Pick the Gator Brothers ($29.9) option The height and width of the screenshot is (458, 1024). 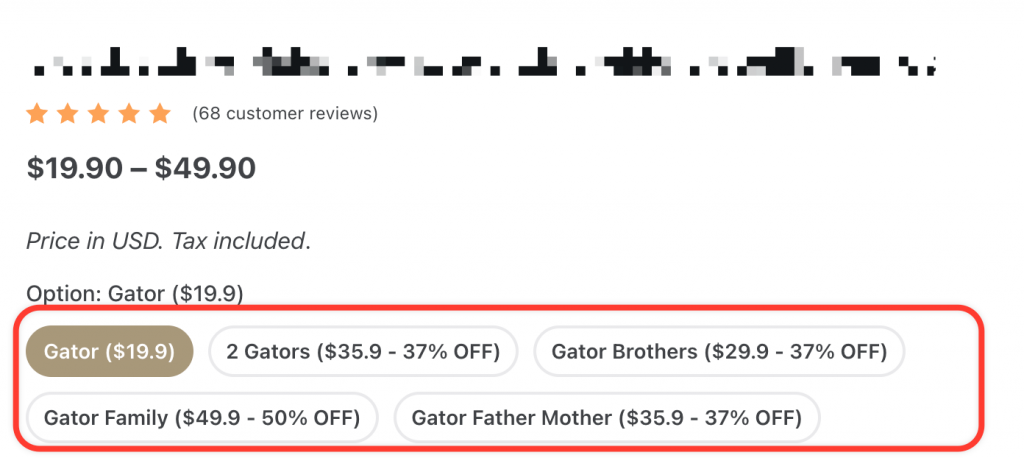719,352
